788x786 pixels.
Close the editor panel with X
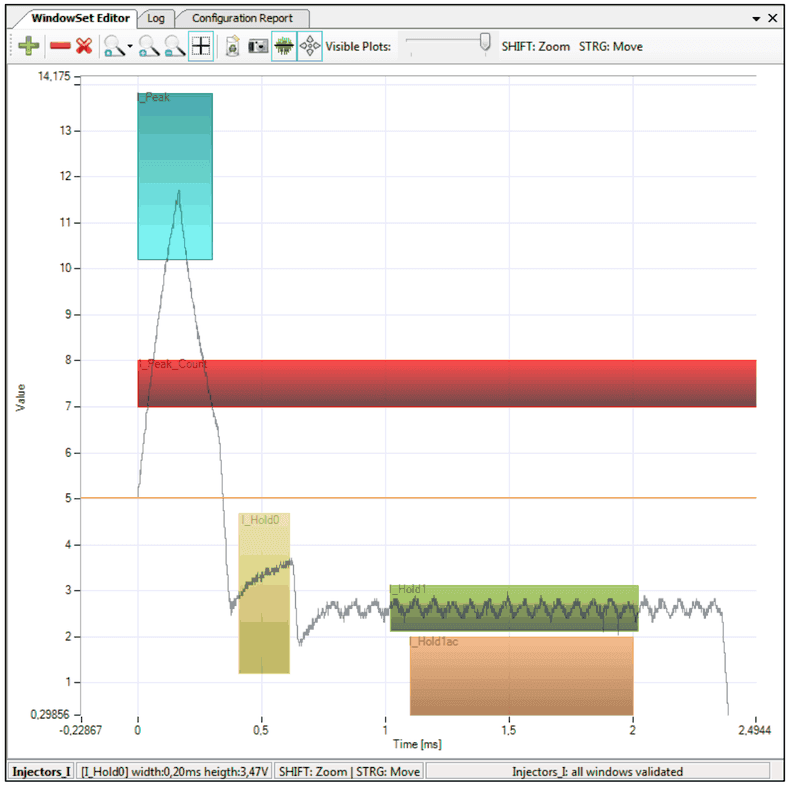click(772, 18)
